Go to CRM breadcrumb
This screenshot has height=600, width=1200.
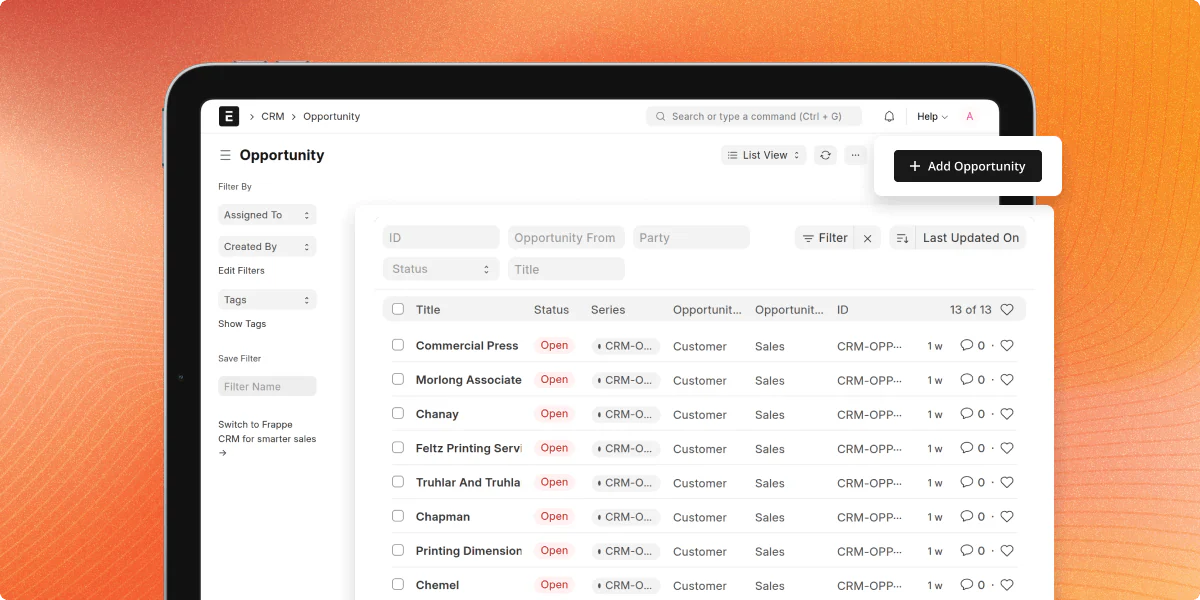click(x=273, y=117)
